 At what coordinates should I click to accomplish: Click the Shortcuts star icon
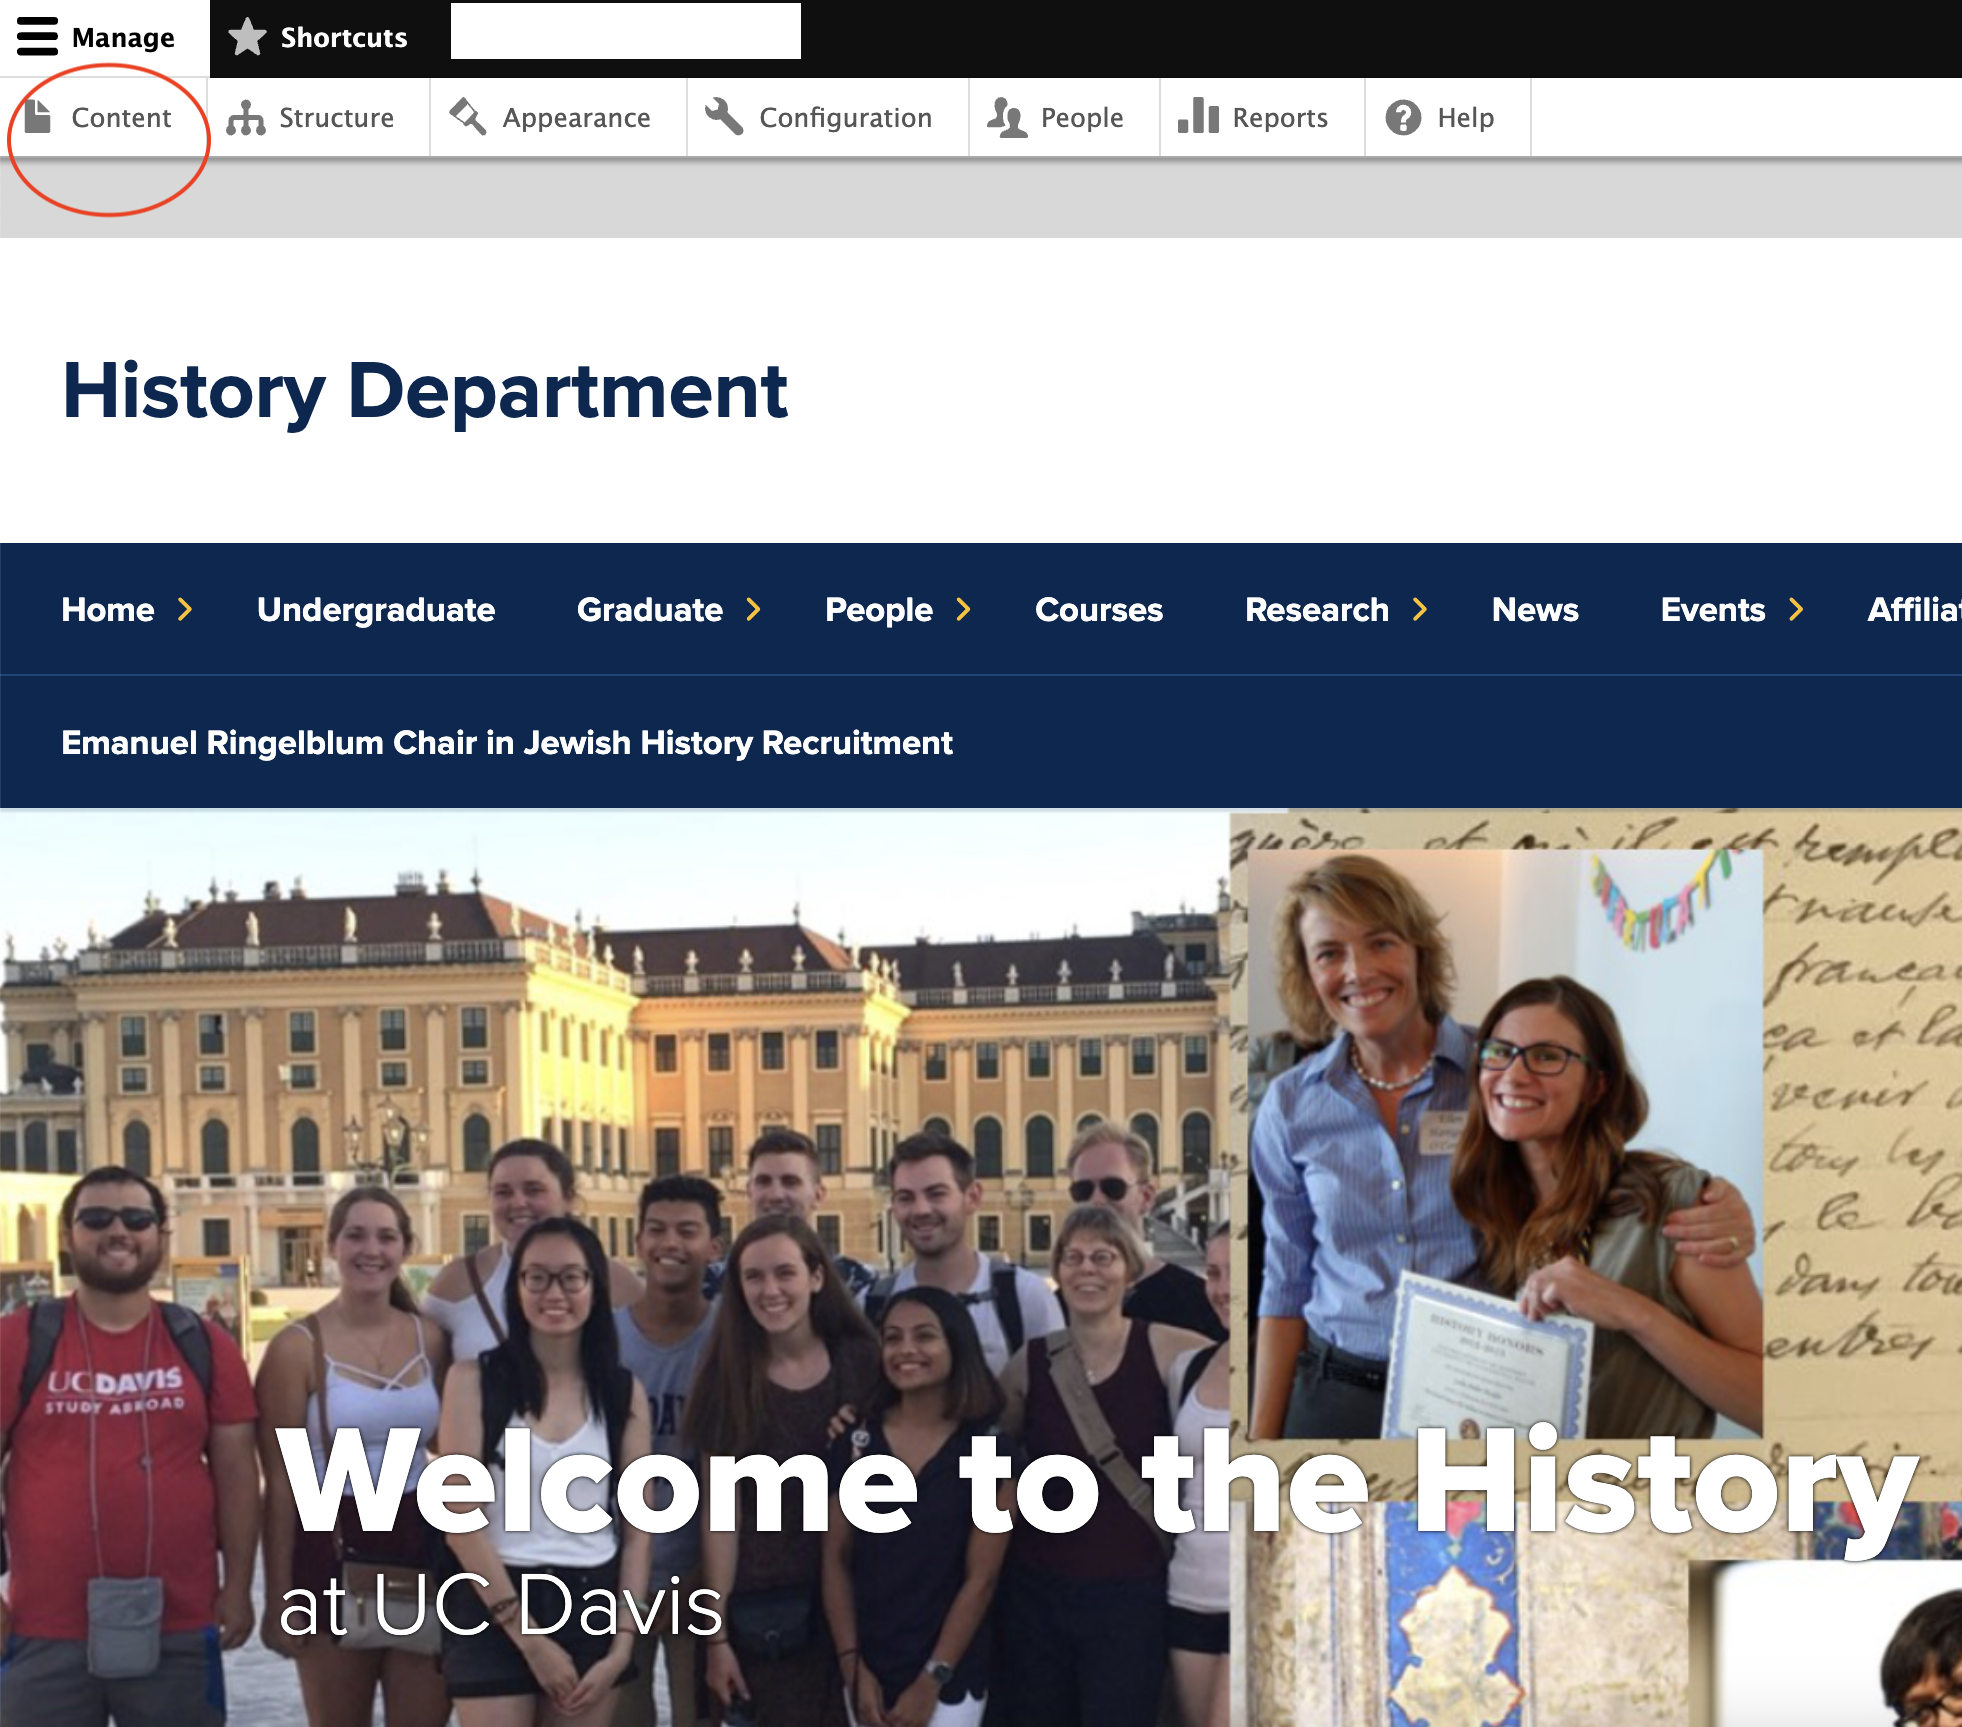click(247, 37)
